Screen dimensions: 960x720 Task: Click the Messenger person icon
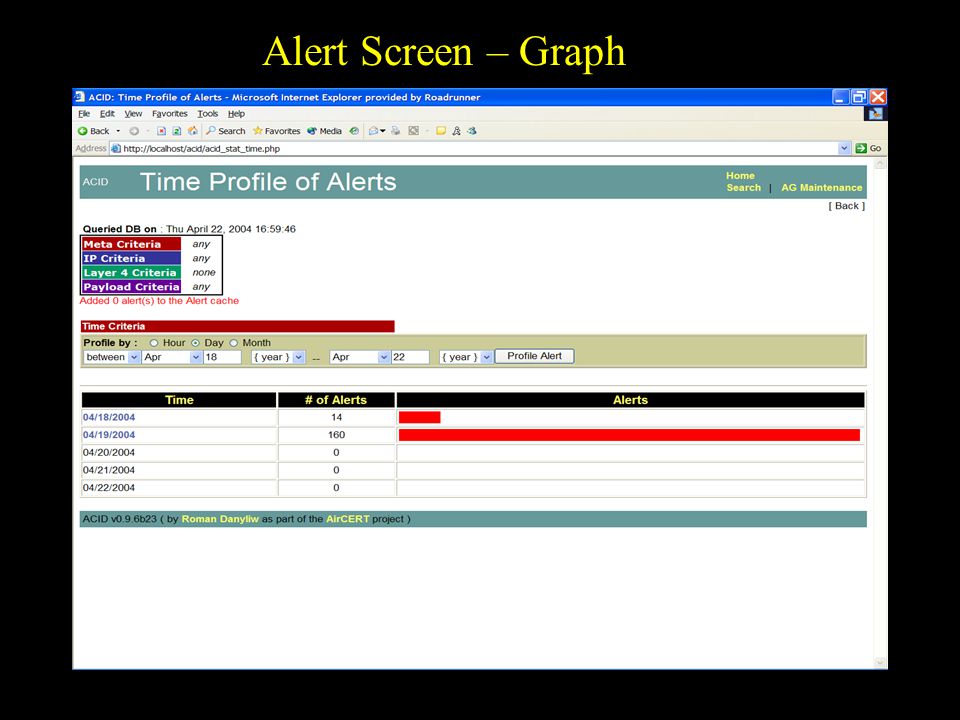(x=456, y=131)
